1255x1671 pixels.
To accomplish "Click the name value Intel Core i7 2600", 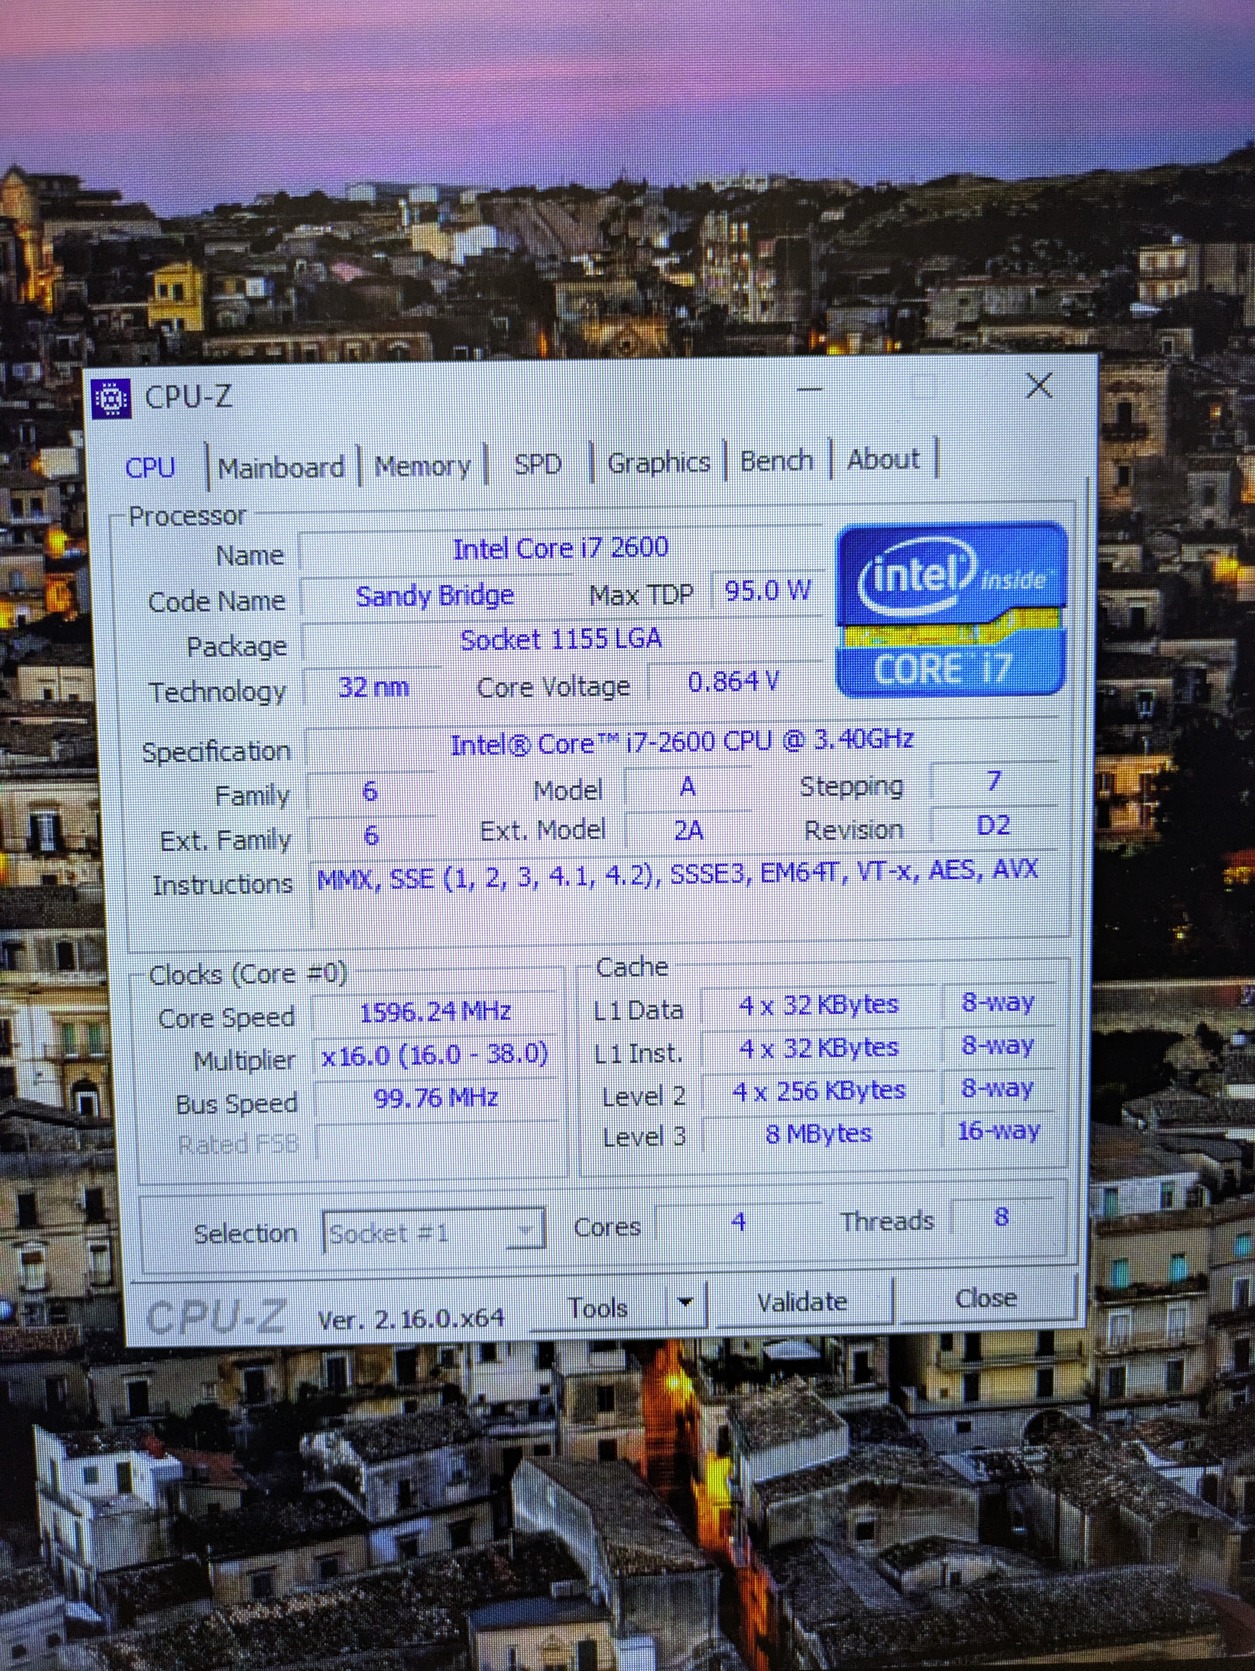I will (560, 548).
